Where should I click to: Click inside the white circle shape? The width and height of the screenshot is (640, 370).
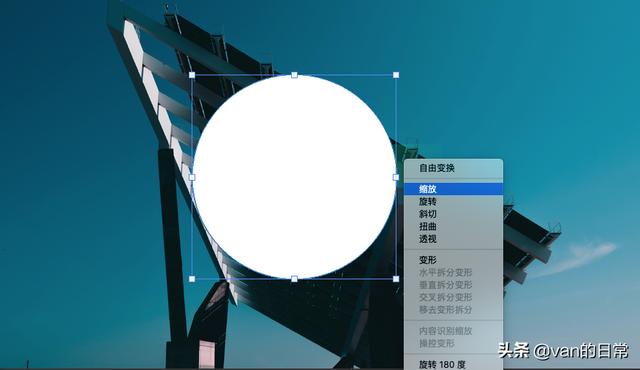coord(294,177)
